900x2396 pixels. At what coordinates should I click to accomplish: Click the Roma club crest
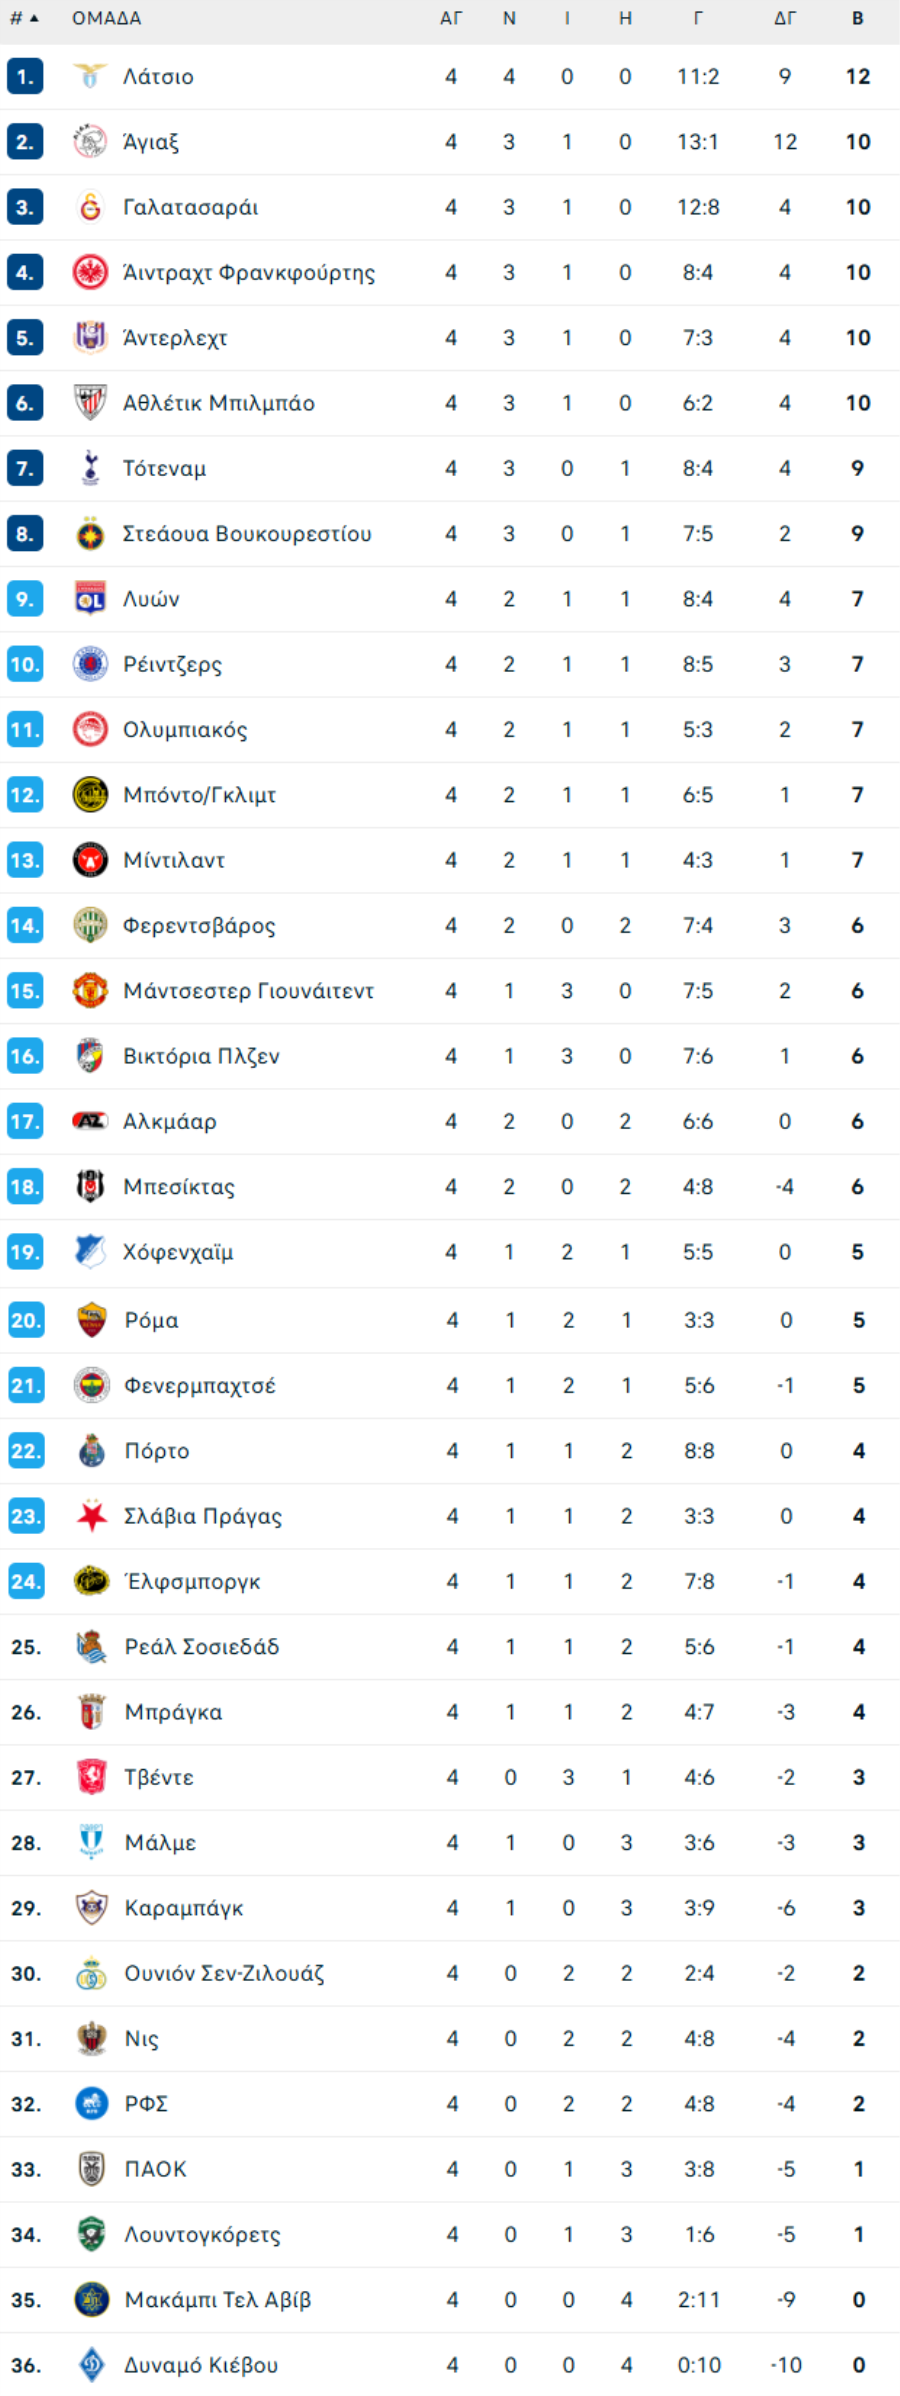coord(92,1320)
